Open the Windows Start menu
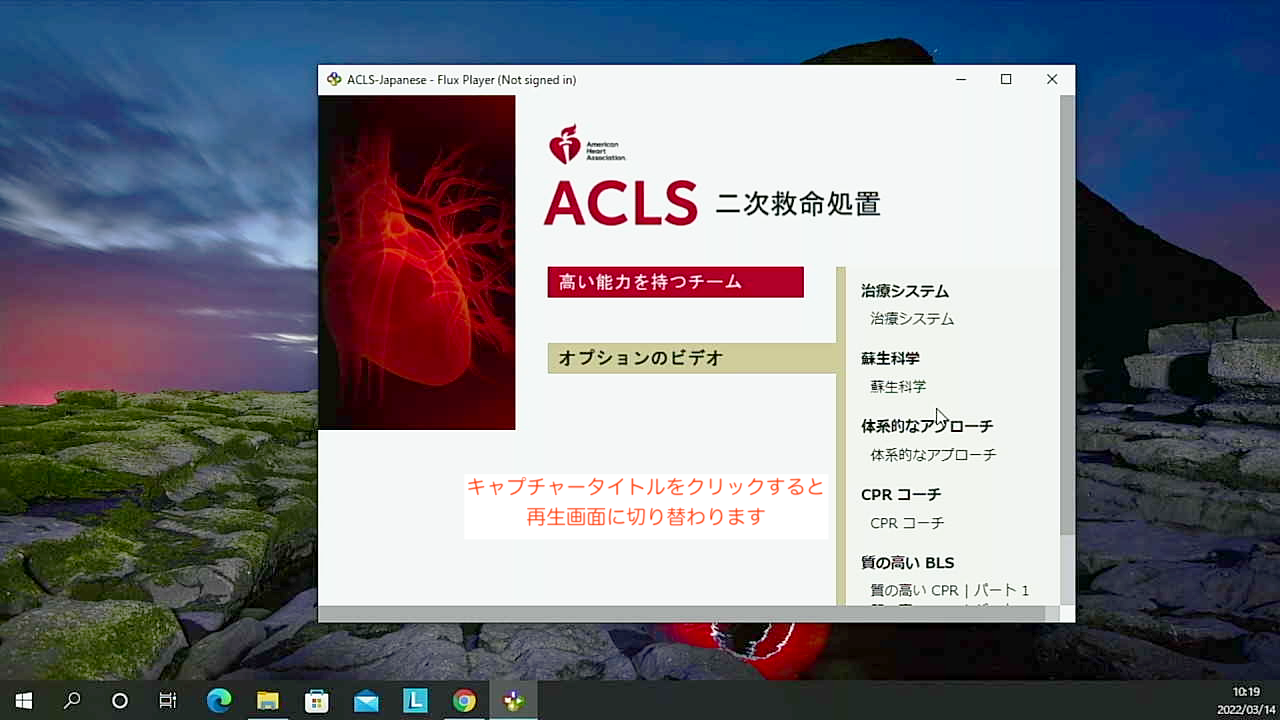Screen dimensions: 1280x720 coord(24,701)
